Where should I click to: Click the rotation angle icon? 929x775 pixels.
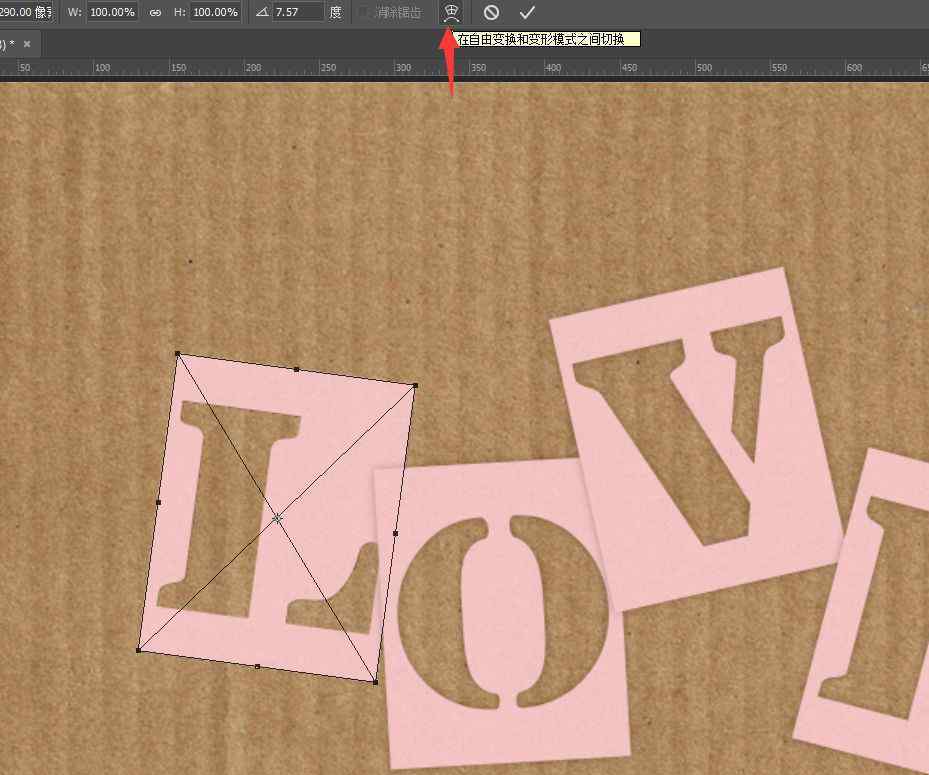point(261,13)
